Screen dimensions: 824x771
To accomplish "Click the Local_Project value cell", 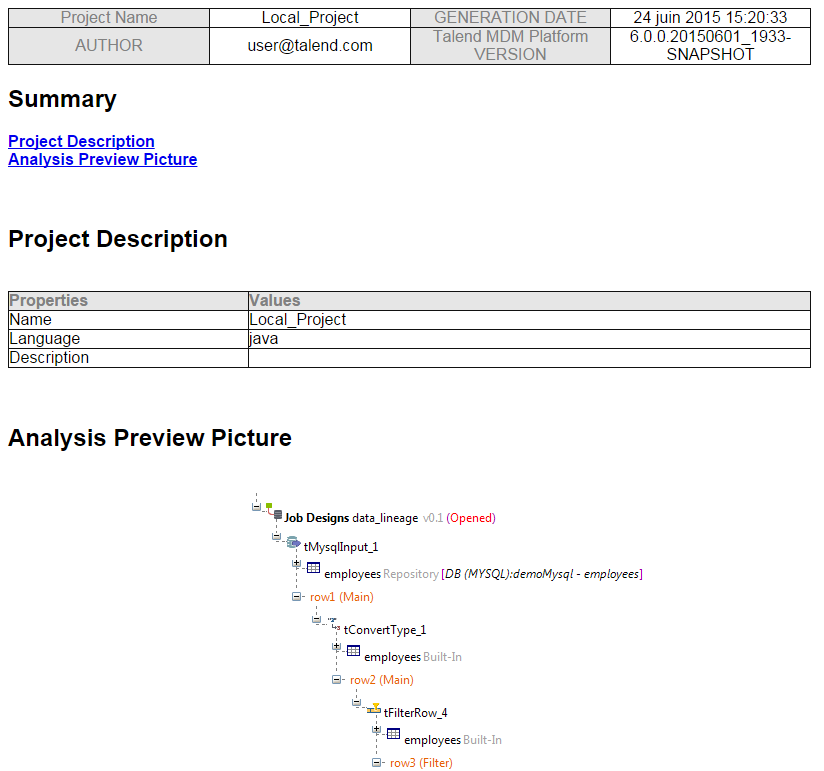I will (x=309, y=17).
